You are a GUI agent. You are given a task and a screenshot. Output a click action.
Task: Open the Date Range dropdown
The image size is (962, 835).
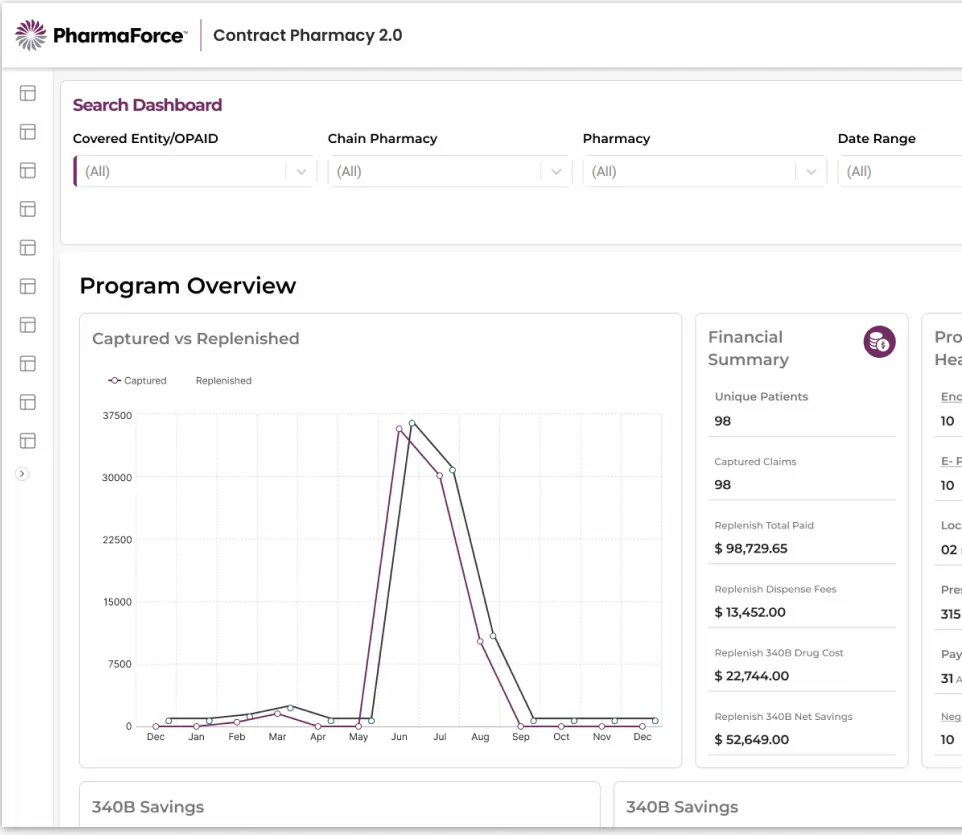pyautogui.click(x=899, y=172)
